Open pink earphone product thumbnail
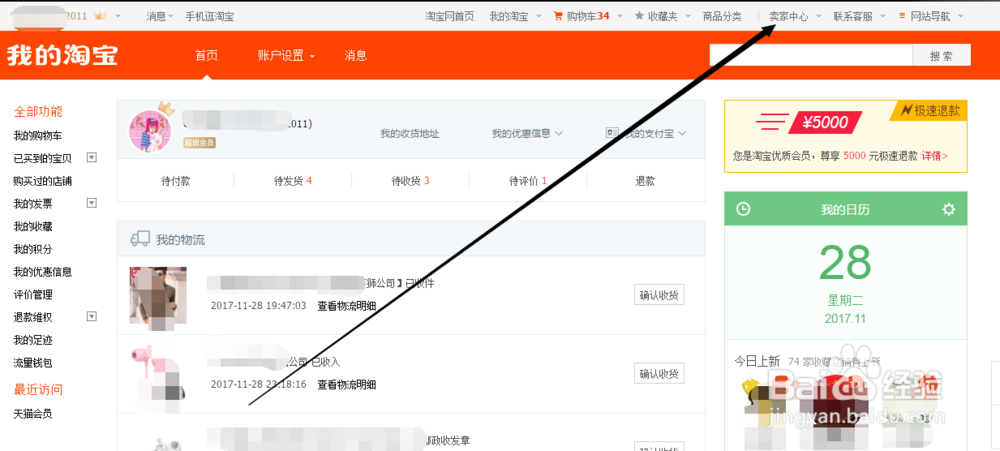This screenshot has height=451, width=1000. pyautogui.click(x=158, y=373)
